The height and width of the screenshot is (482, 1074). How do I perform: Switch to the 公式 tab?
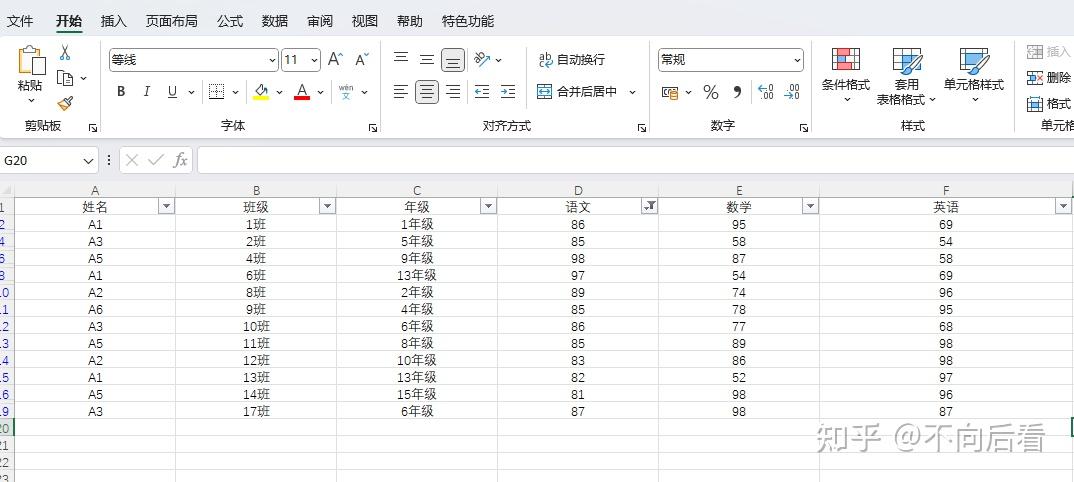[230, 21]
